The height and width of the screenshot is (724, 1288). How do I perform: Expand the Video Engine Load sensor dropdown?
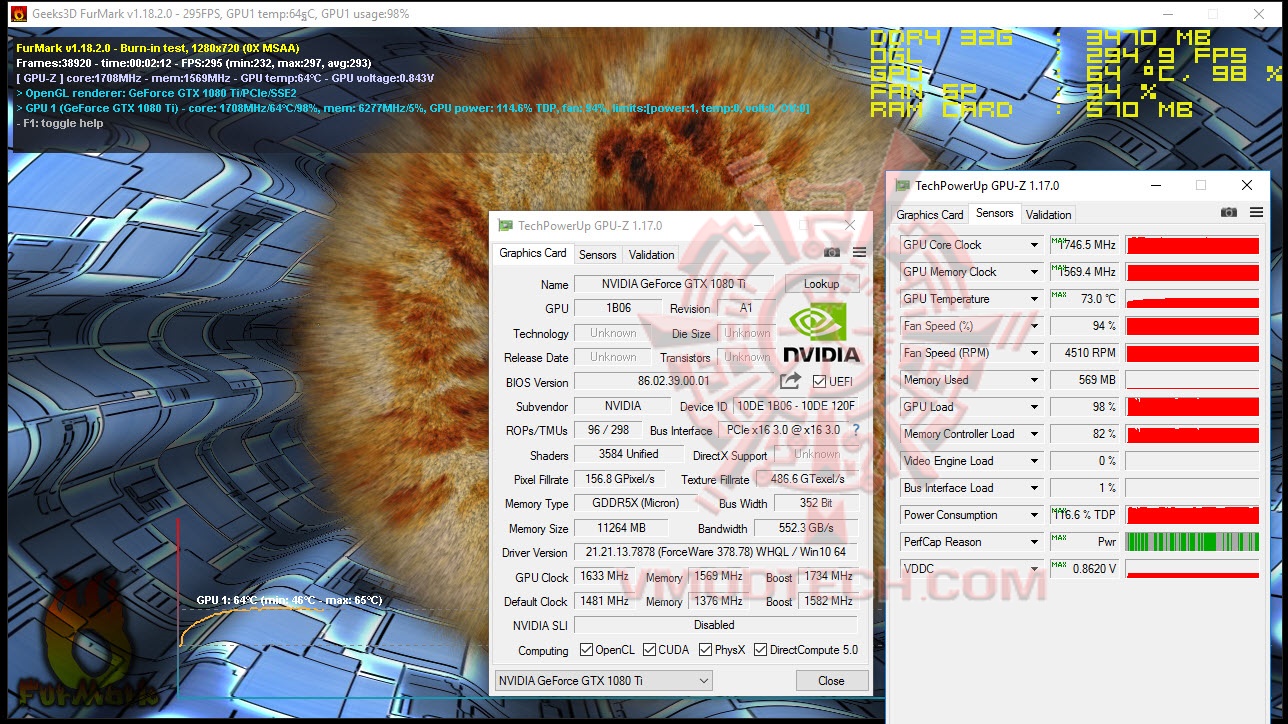click(1034, 461)
